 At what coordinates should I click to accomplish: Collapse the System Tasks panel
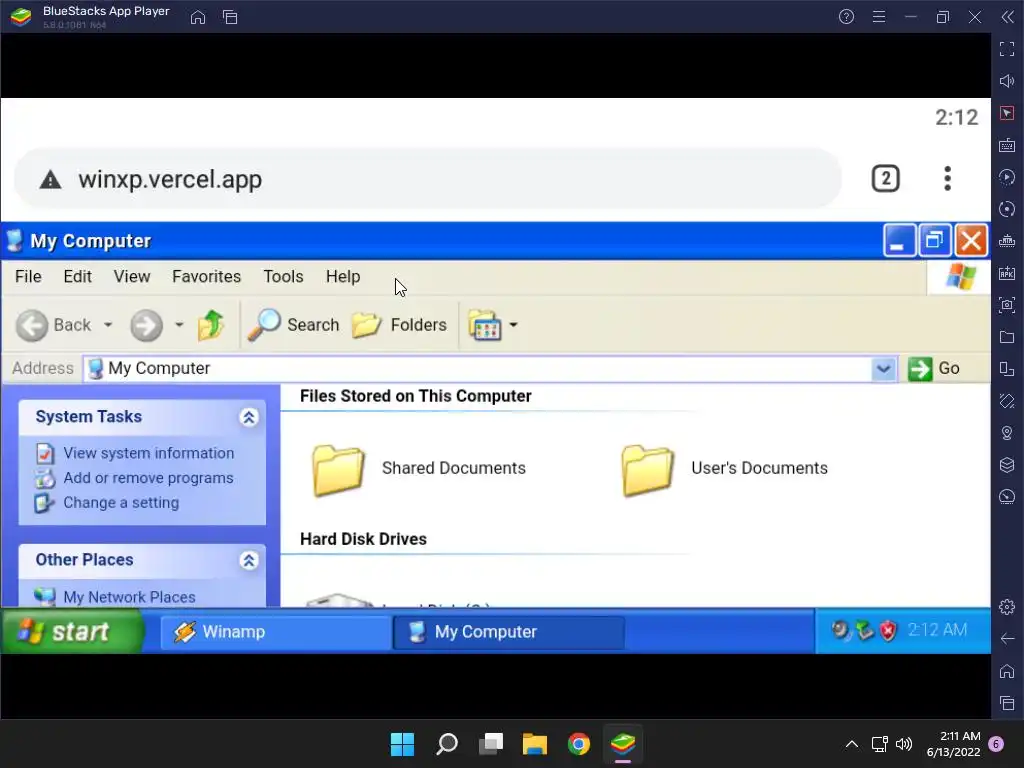[x=249, y=417]
